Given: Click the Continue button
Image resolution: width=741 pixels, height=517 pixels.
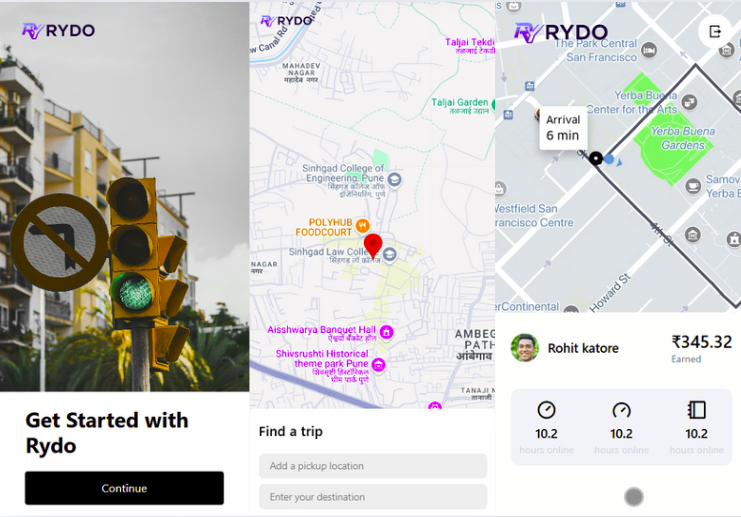Looking at the screenshot, I should pos(124,488).
